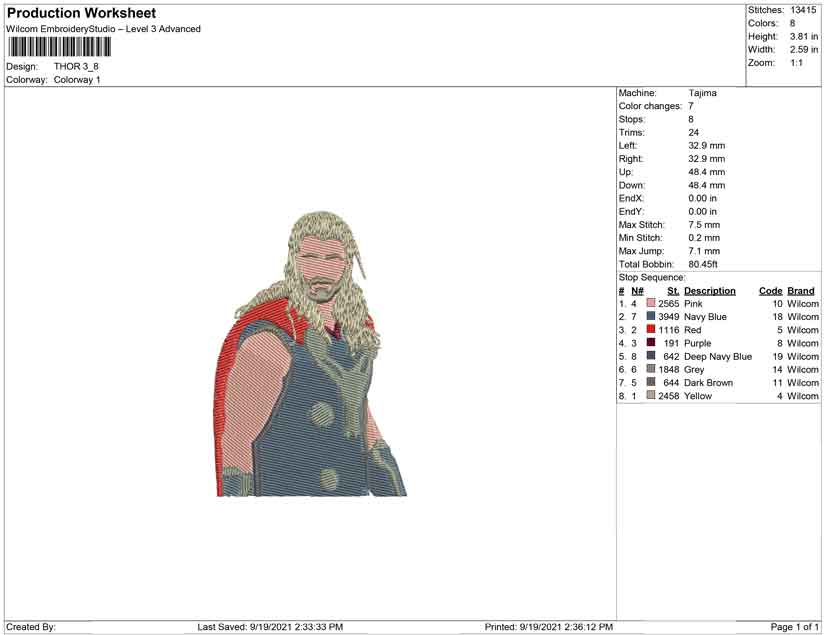Click the Max Stitch value '7.5 mm'
This screenshot has width=825, height=635.
(x=704, y=225)
